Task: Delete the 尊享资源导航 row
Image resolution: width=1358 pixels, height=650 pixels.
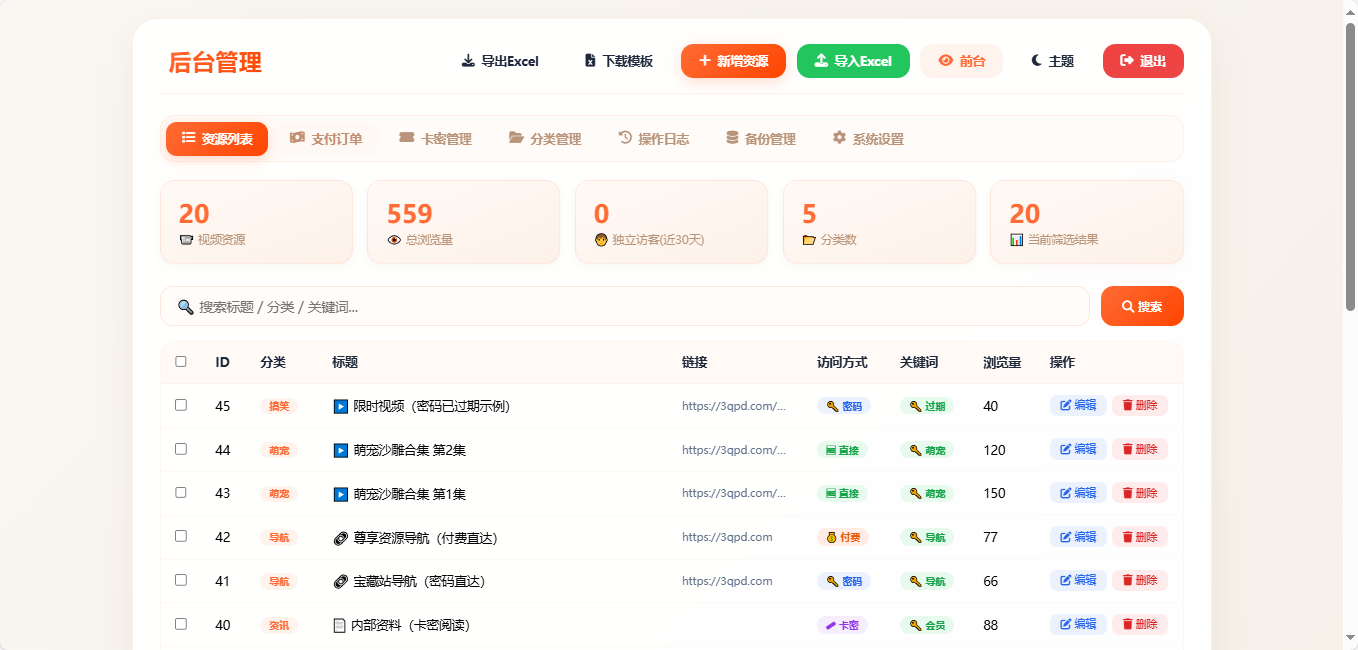Action: pos(1140,536)
